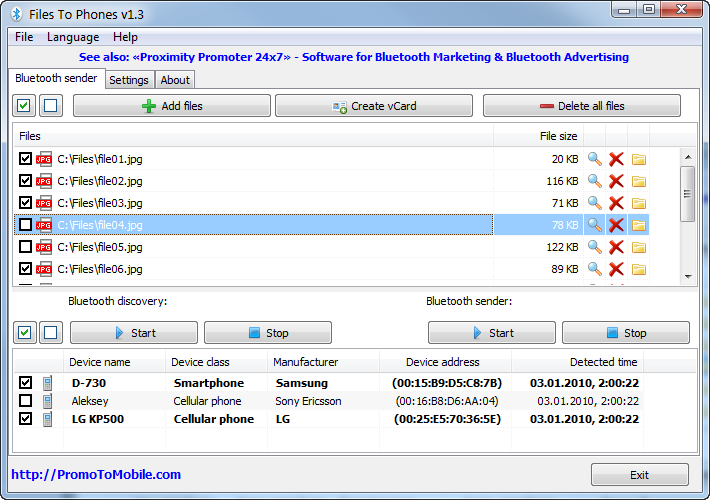The width and height of the screenshot is (710, 500).
Task: Switch to the Bluetooth sender tab
Action: [x=57, y=78]
